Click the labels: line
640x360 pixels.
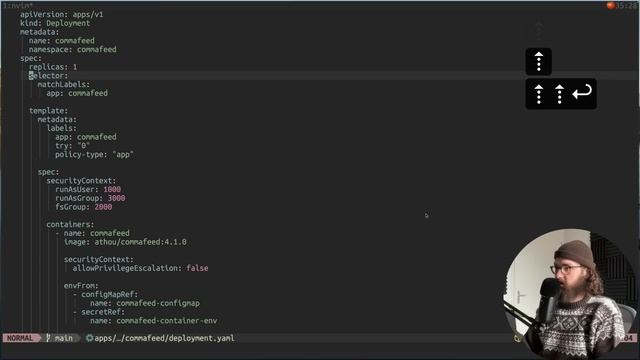62,128
